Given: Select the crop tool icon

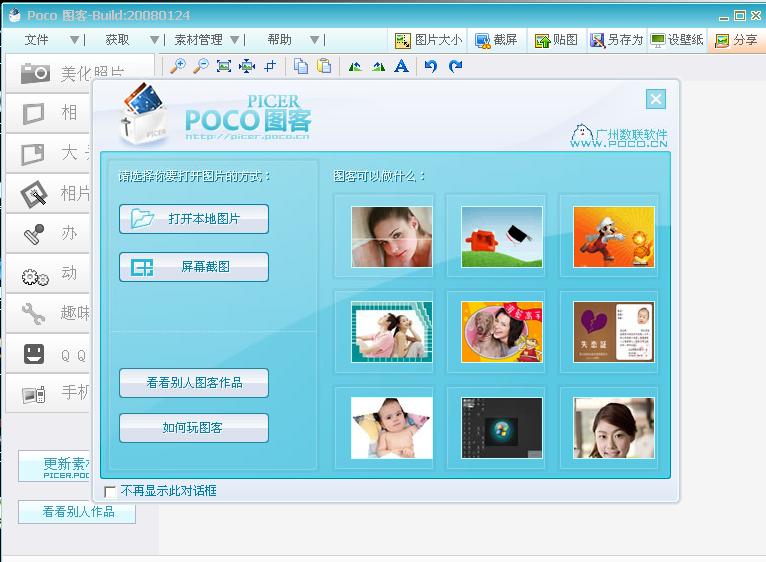Looking at the screenshot, I should (270, 66).
